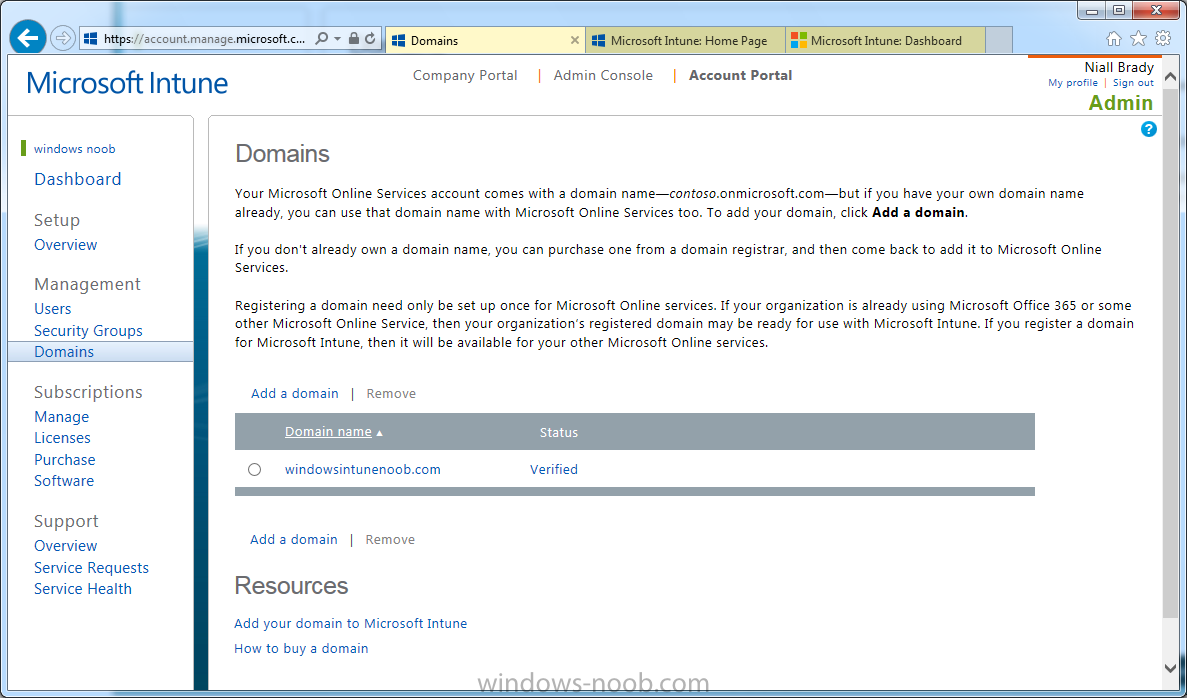Image resolution: width=1187 pixels, height=698 pixels.
Task: Select the windowsintunenoob.com radio button
Action: [254, 470]
